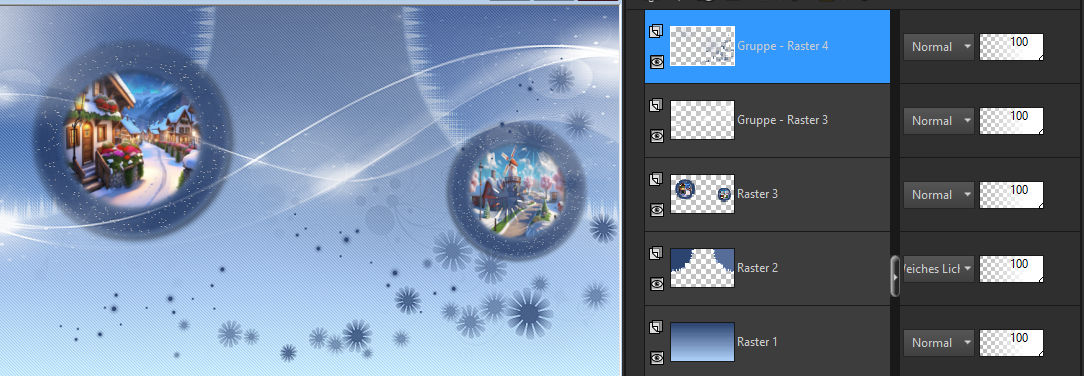This screenshot has height=376, width=1084.
Task: Toggle the eye icon of Raster 2
Action: [657, 283]
